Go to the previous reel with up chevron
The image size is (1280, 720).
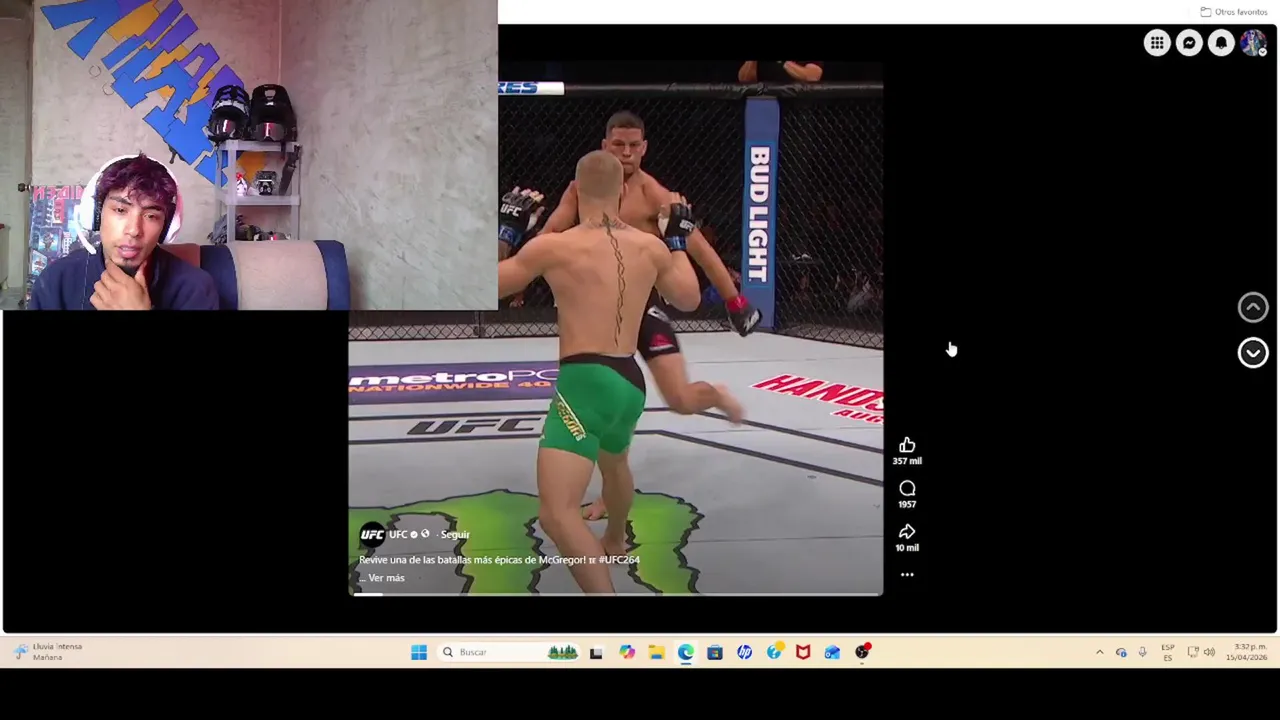1253,307
